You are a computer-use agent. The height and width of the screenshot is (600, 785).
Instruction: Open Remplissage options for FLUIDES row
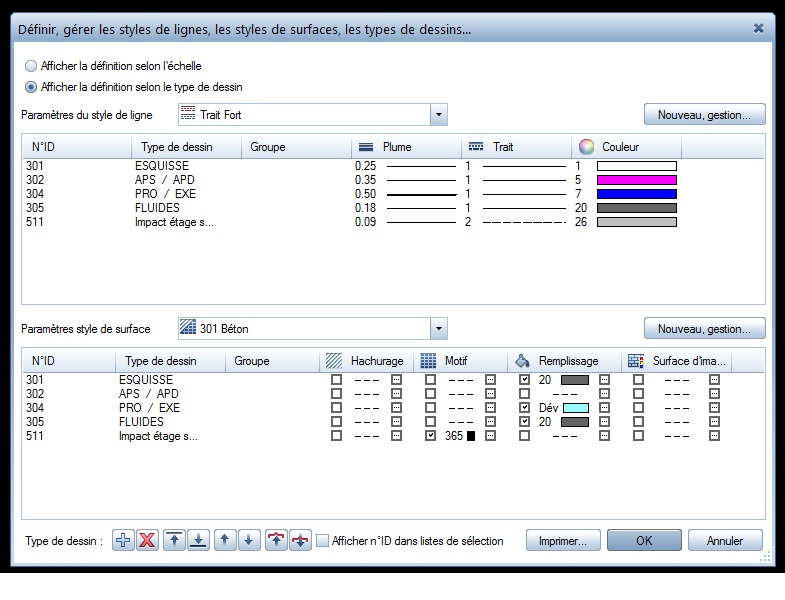(x=605, y=422)
